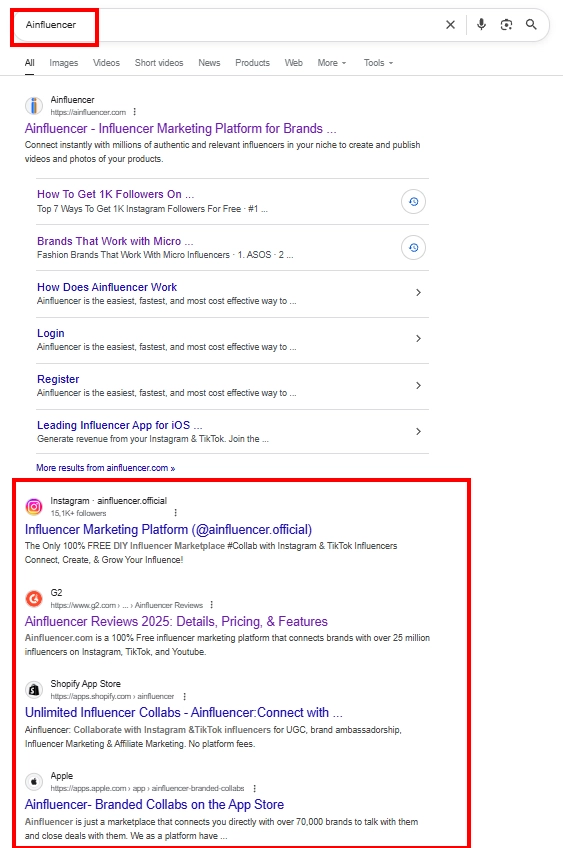Expand the Tools dropdown
563x848 pixels.
point(379,63)
